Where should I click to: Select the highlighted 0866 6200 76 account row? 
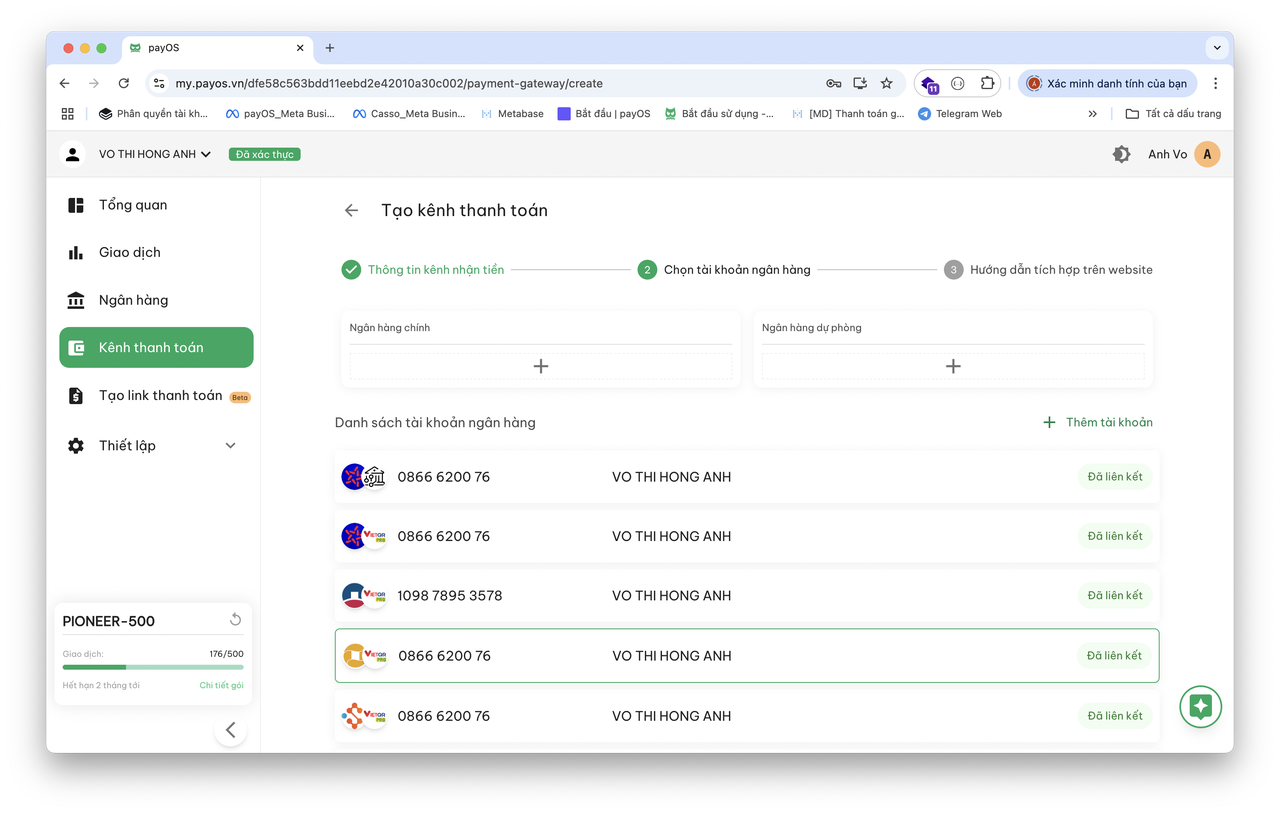[x=747, y=656]
